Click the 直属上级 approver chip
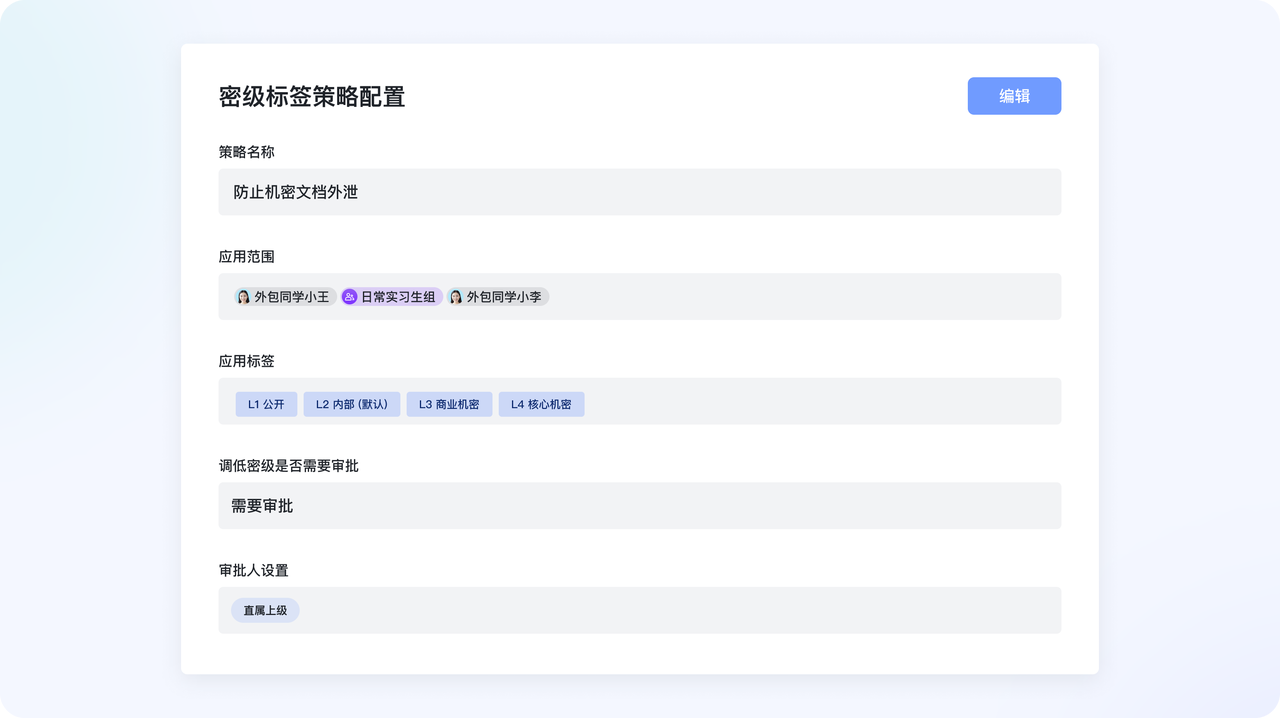The width and height of the screenshot is (1280, 718). (265, 610)
